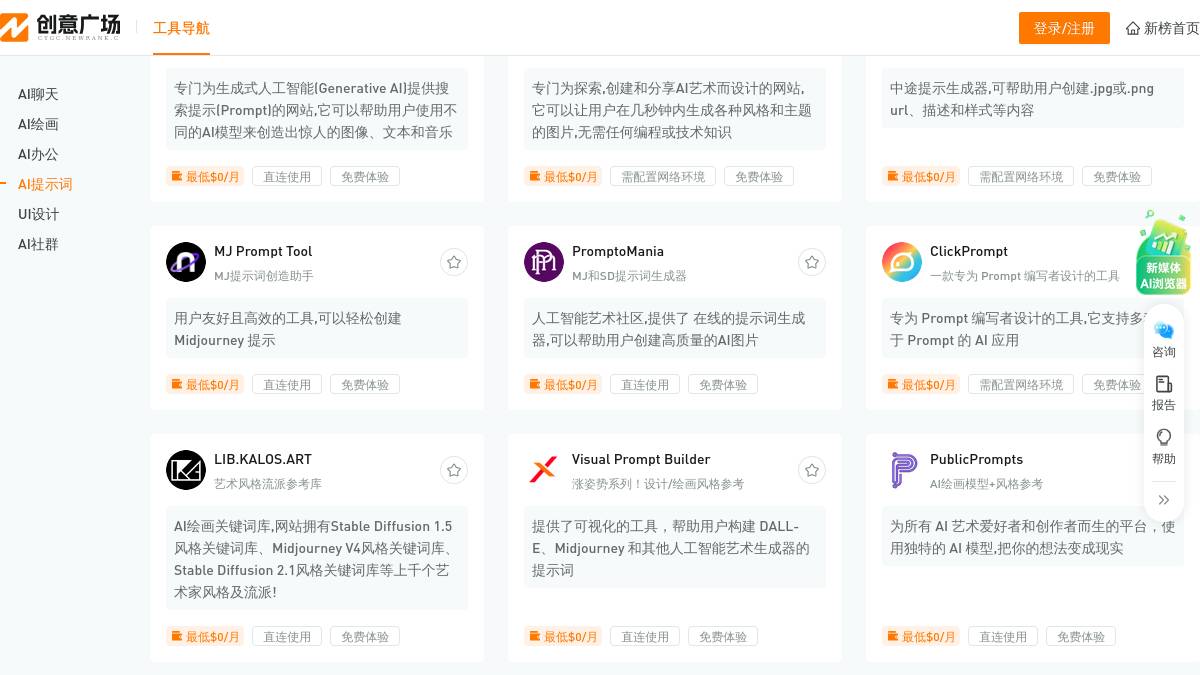Click 需配置网络环境 tag on ClickPrompt

click(x=1021, y=384)
